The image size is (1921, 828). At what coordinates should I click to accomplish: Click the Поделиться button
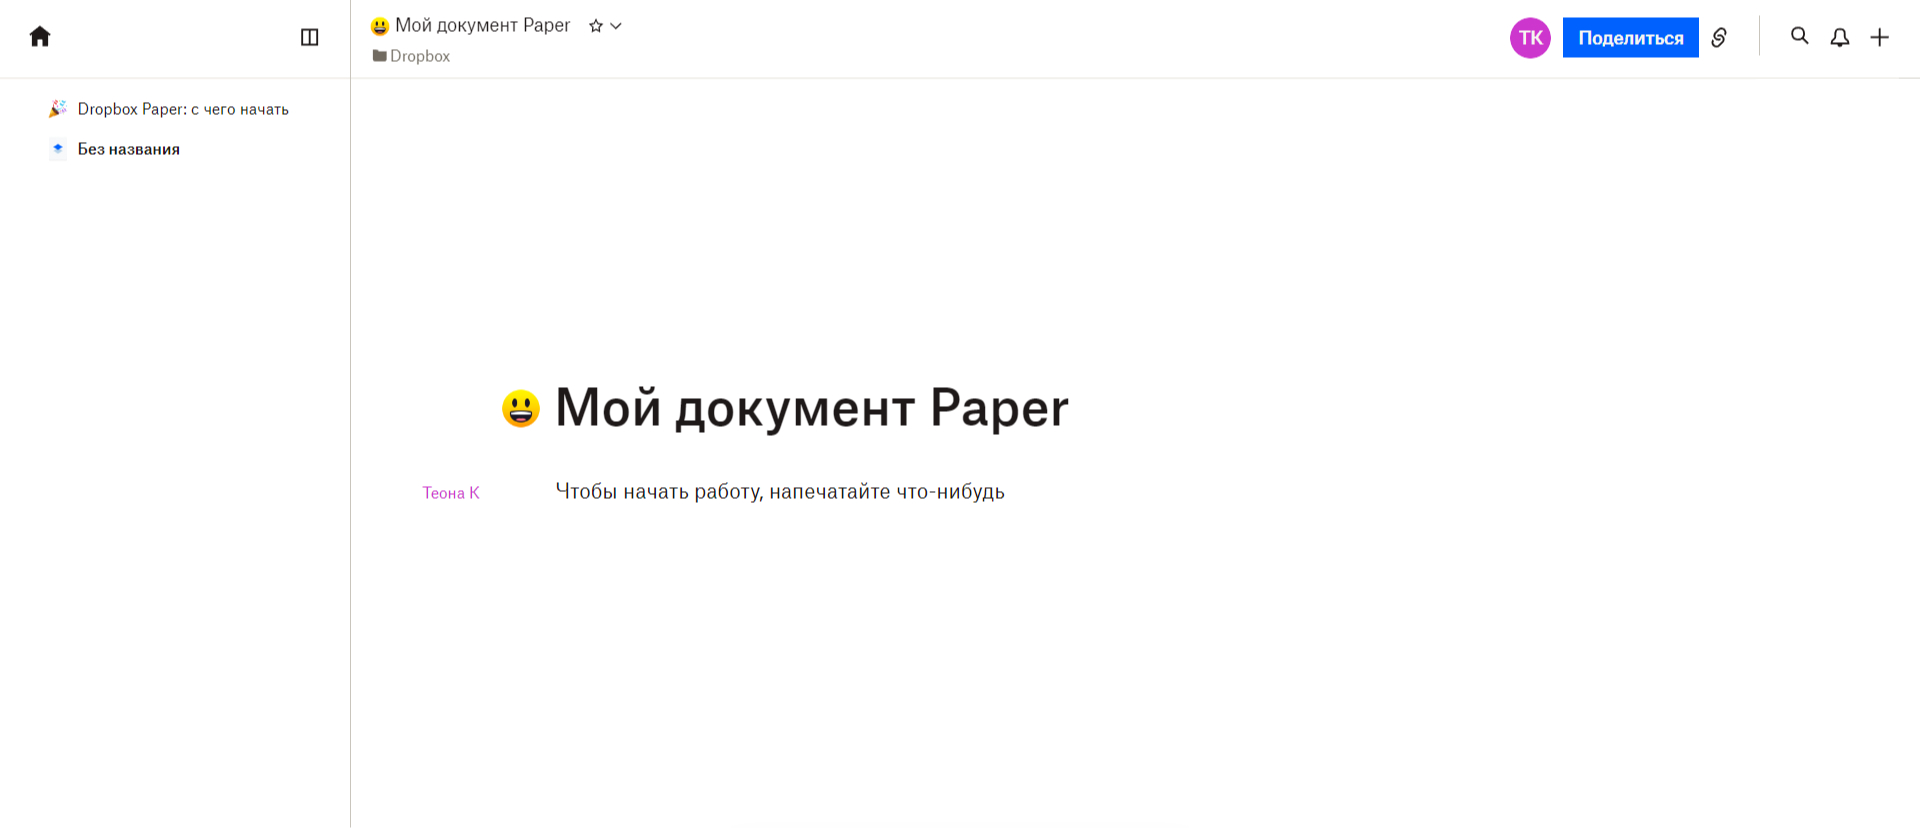1631,38
